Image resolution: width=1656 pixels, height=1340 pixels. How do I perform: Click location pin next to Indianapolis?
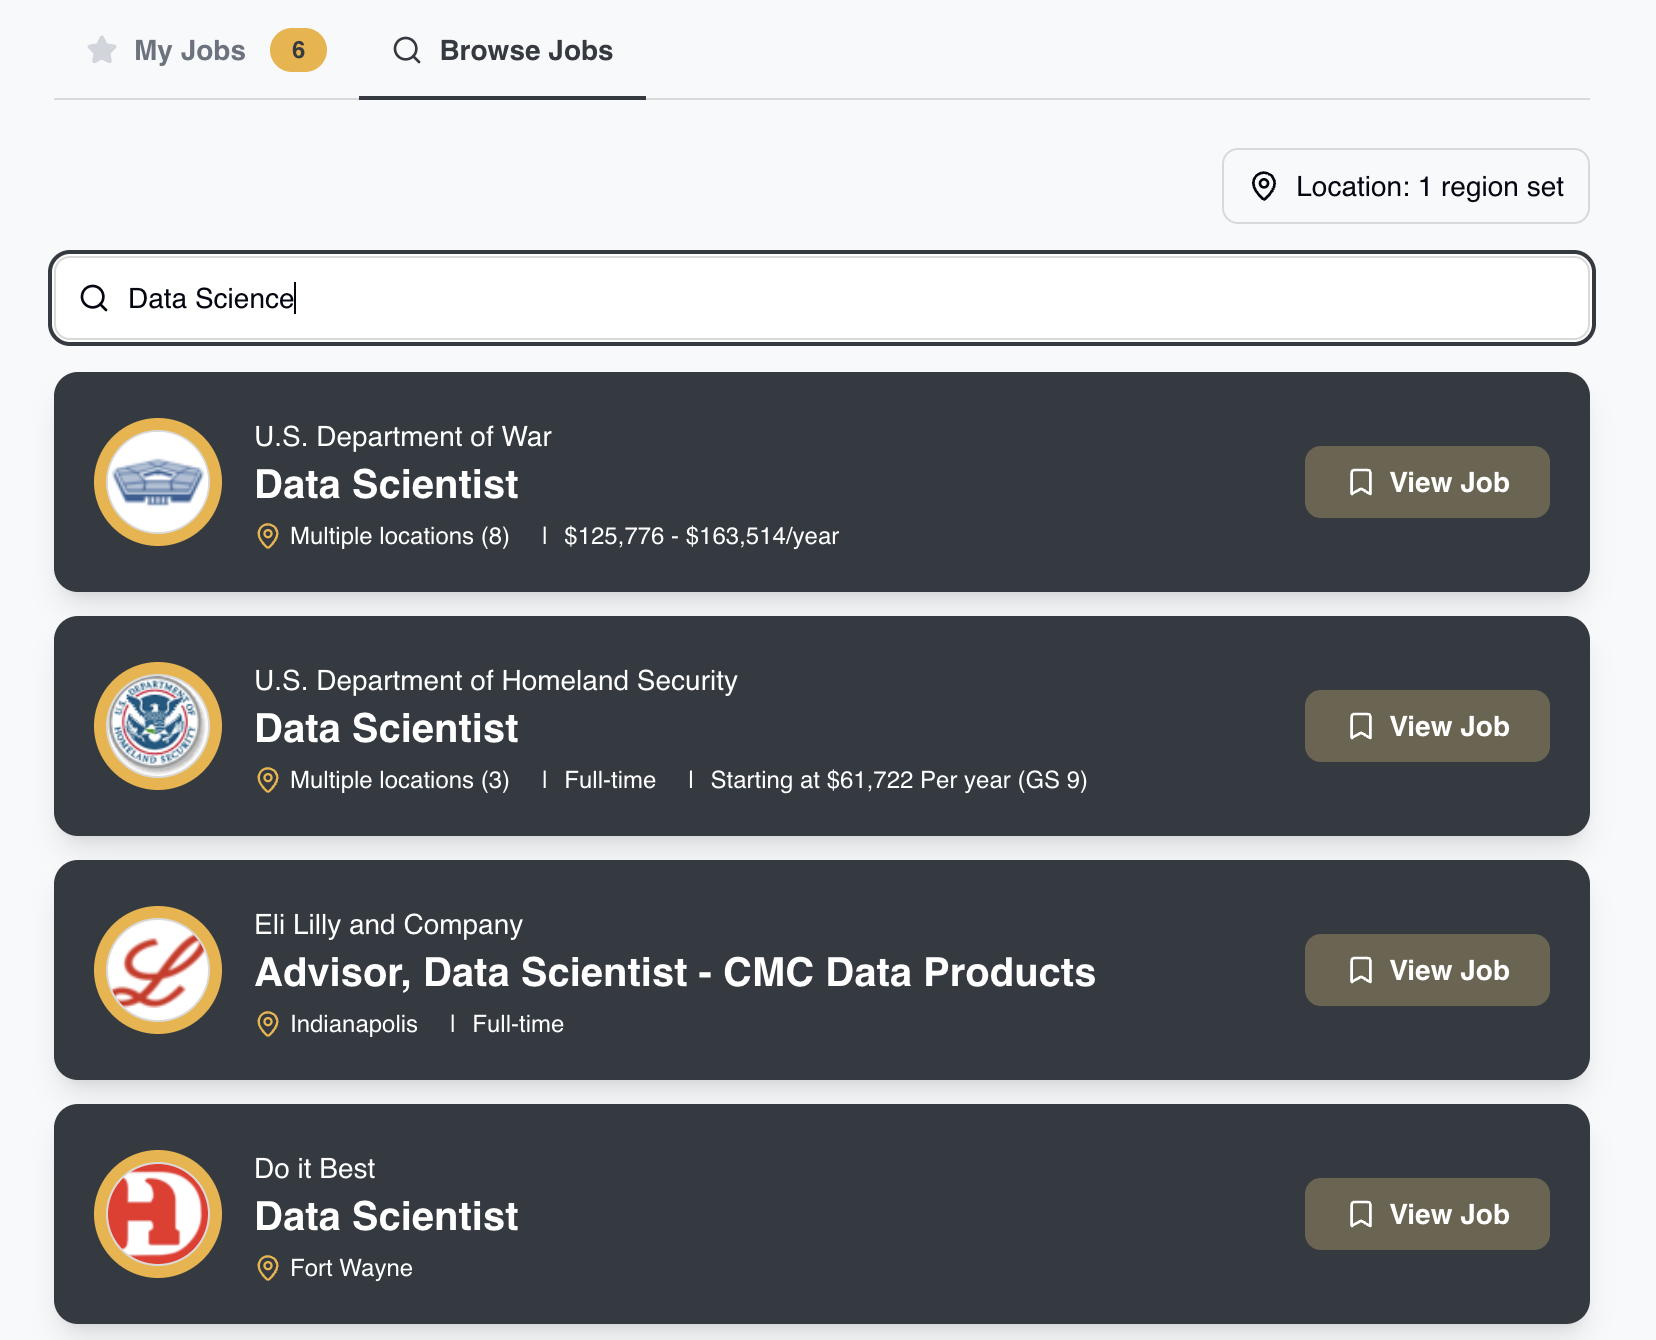click(x=267, y=1024)
